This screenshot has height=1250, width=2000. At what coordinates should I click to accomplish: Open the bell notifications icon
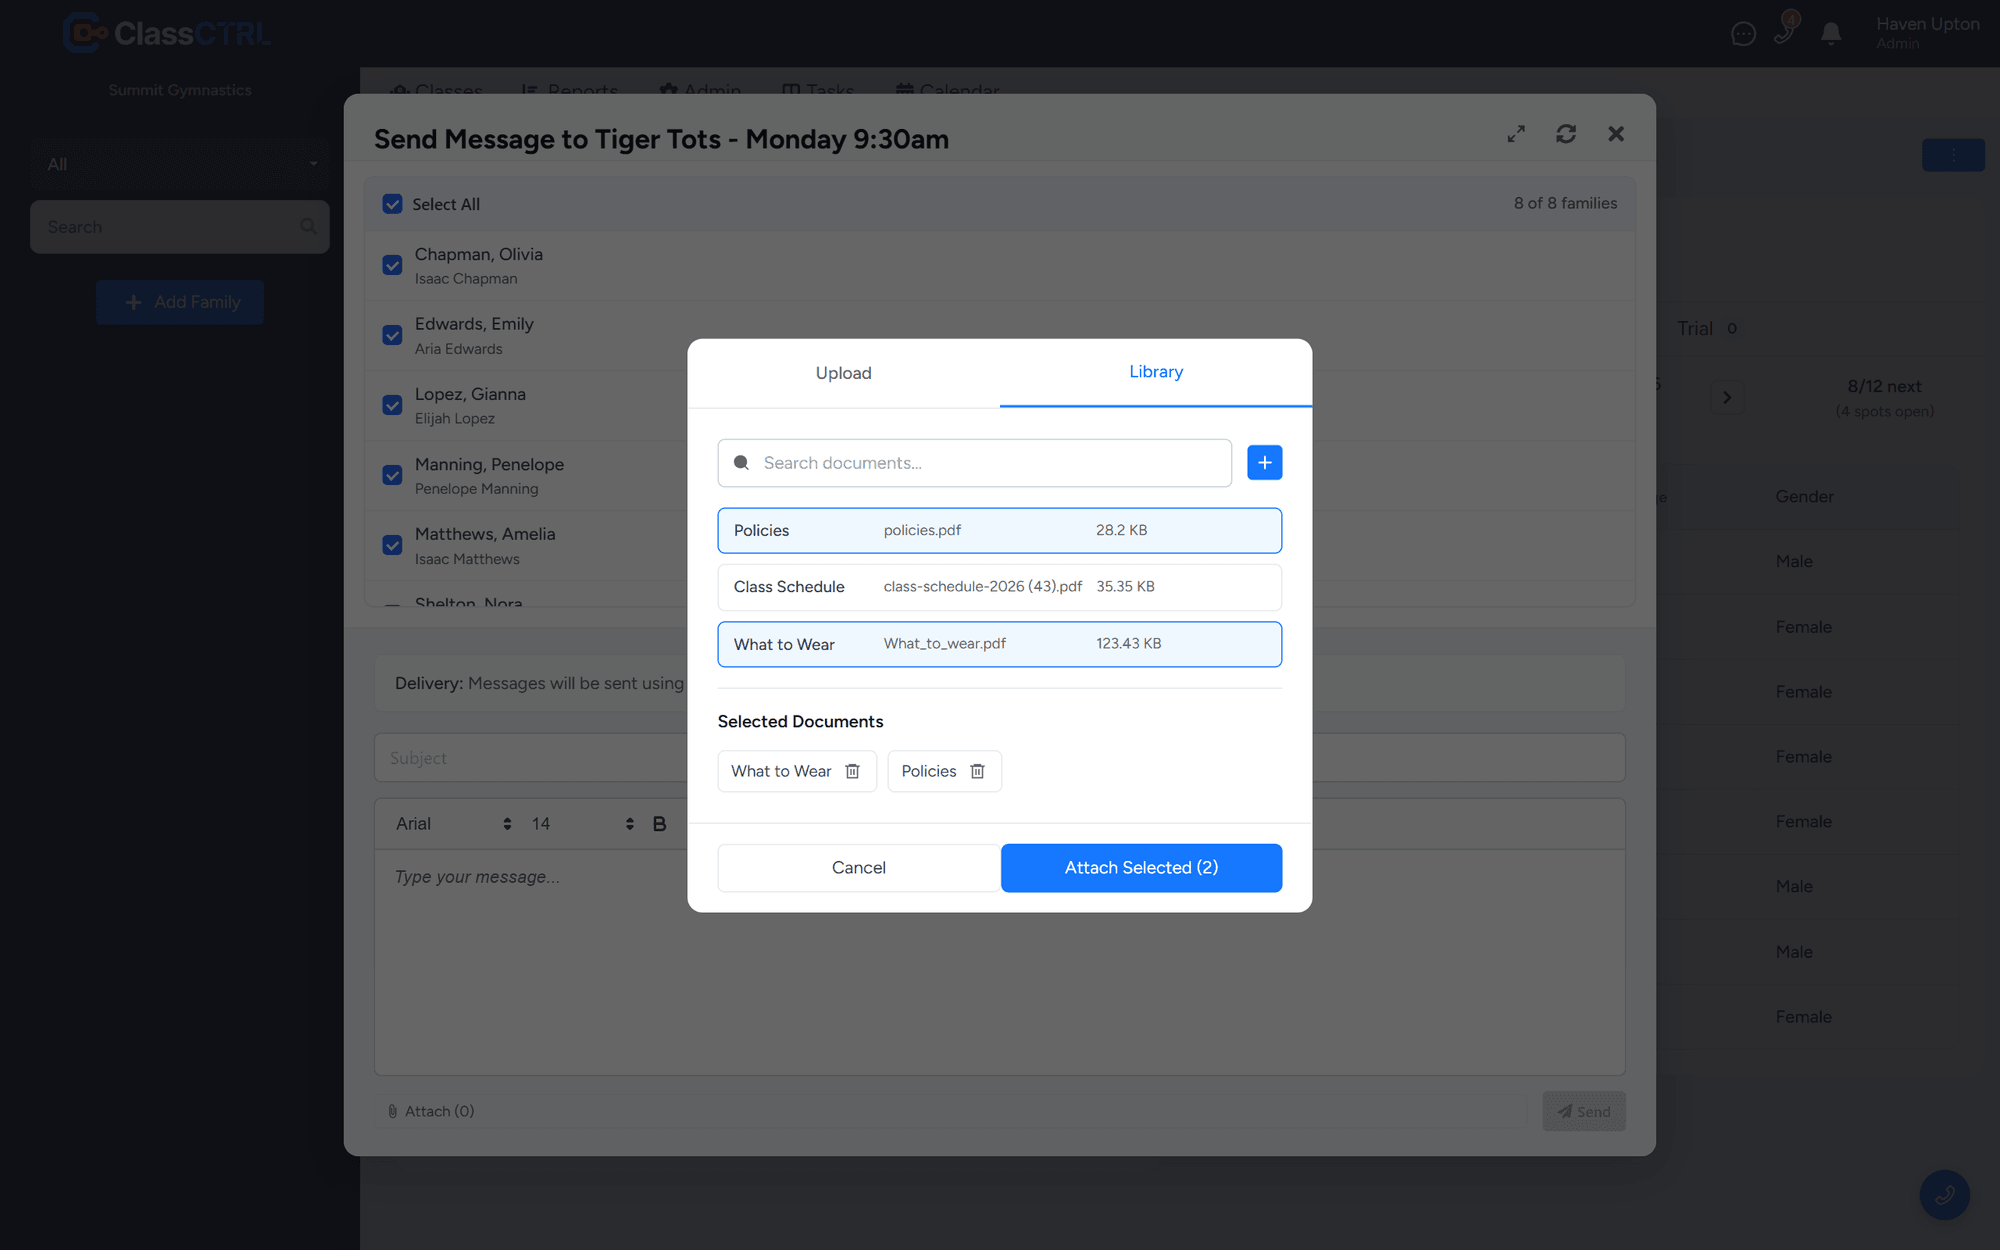click(1831, 34)
